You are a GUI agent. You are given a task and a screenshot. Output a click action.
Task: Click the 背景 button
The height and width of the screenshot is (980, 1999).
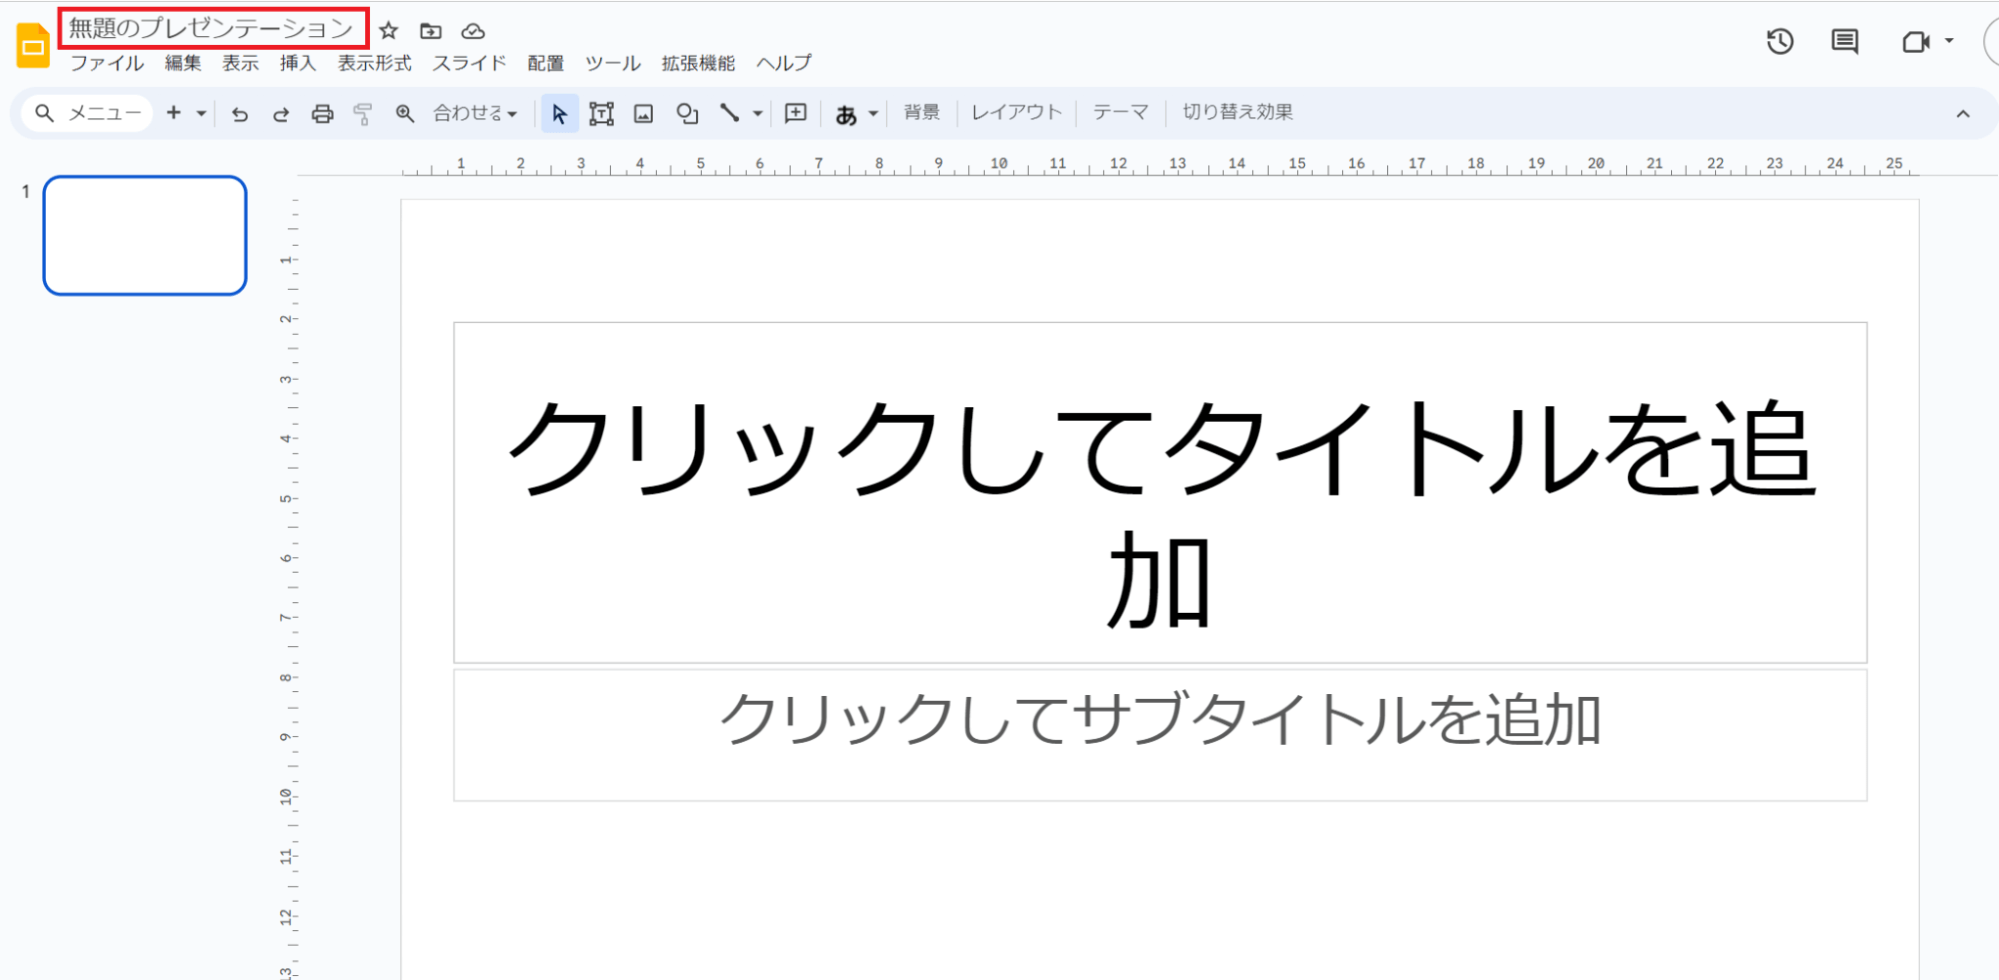[x=921, y=112]
